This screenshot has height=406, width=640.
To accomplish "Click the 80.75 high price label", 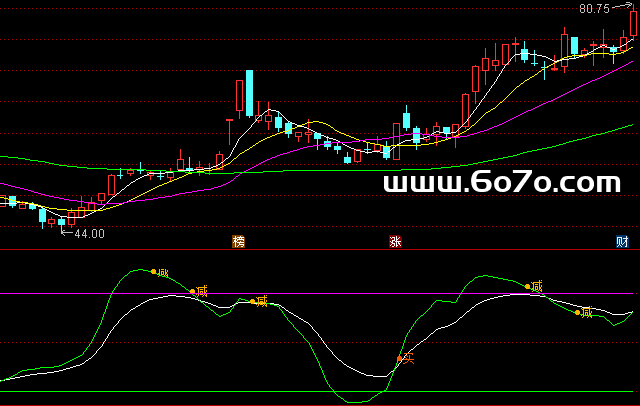I will [594, 9].
